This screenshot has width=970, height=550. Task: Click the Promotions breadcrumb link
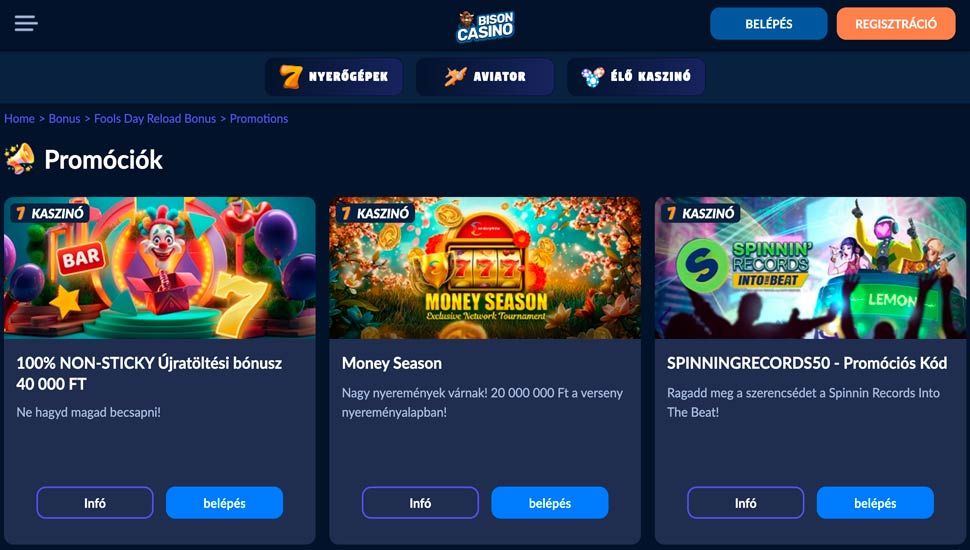259,119
